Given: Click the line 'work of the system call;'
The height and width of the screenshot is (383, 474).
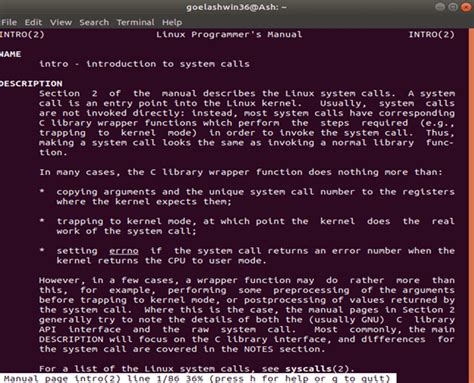Looking at the screenshot, I should (126, 231).
